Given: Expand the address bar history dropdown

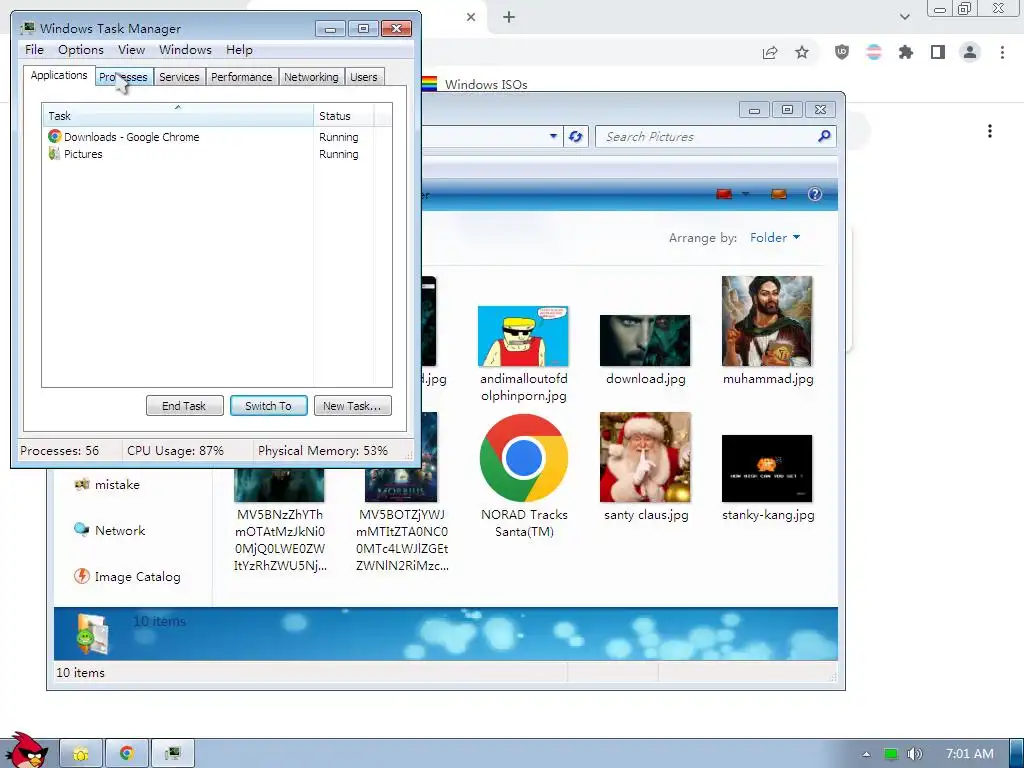Looking at the screenshot, I should pyautogui.click(x=553, y=136).
